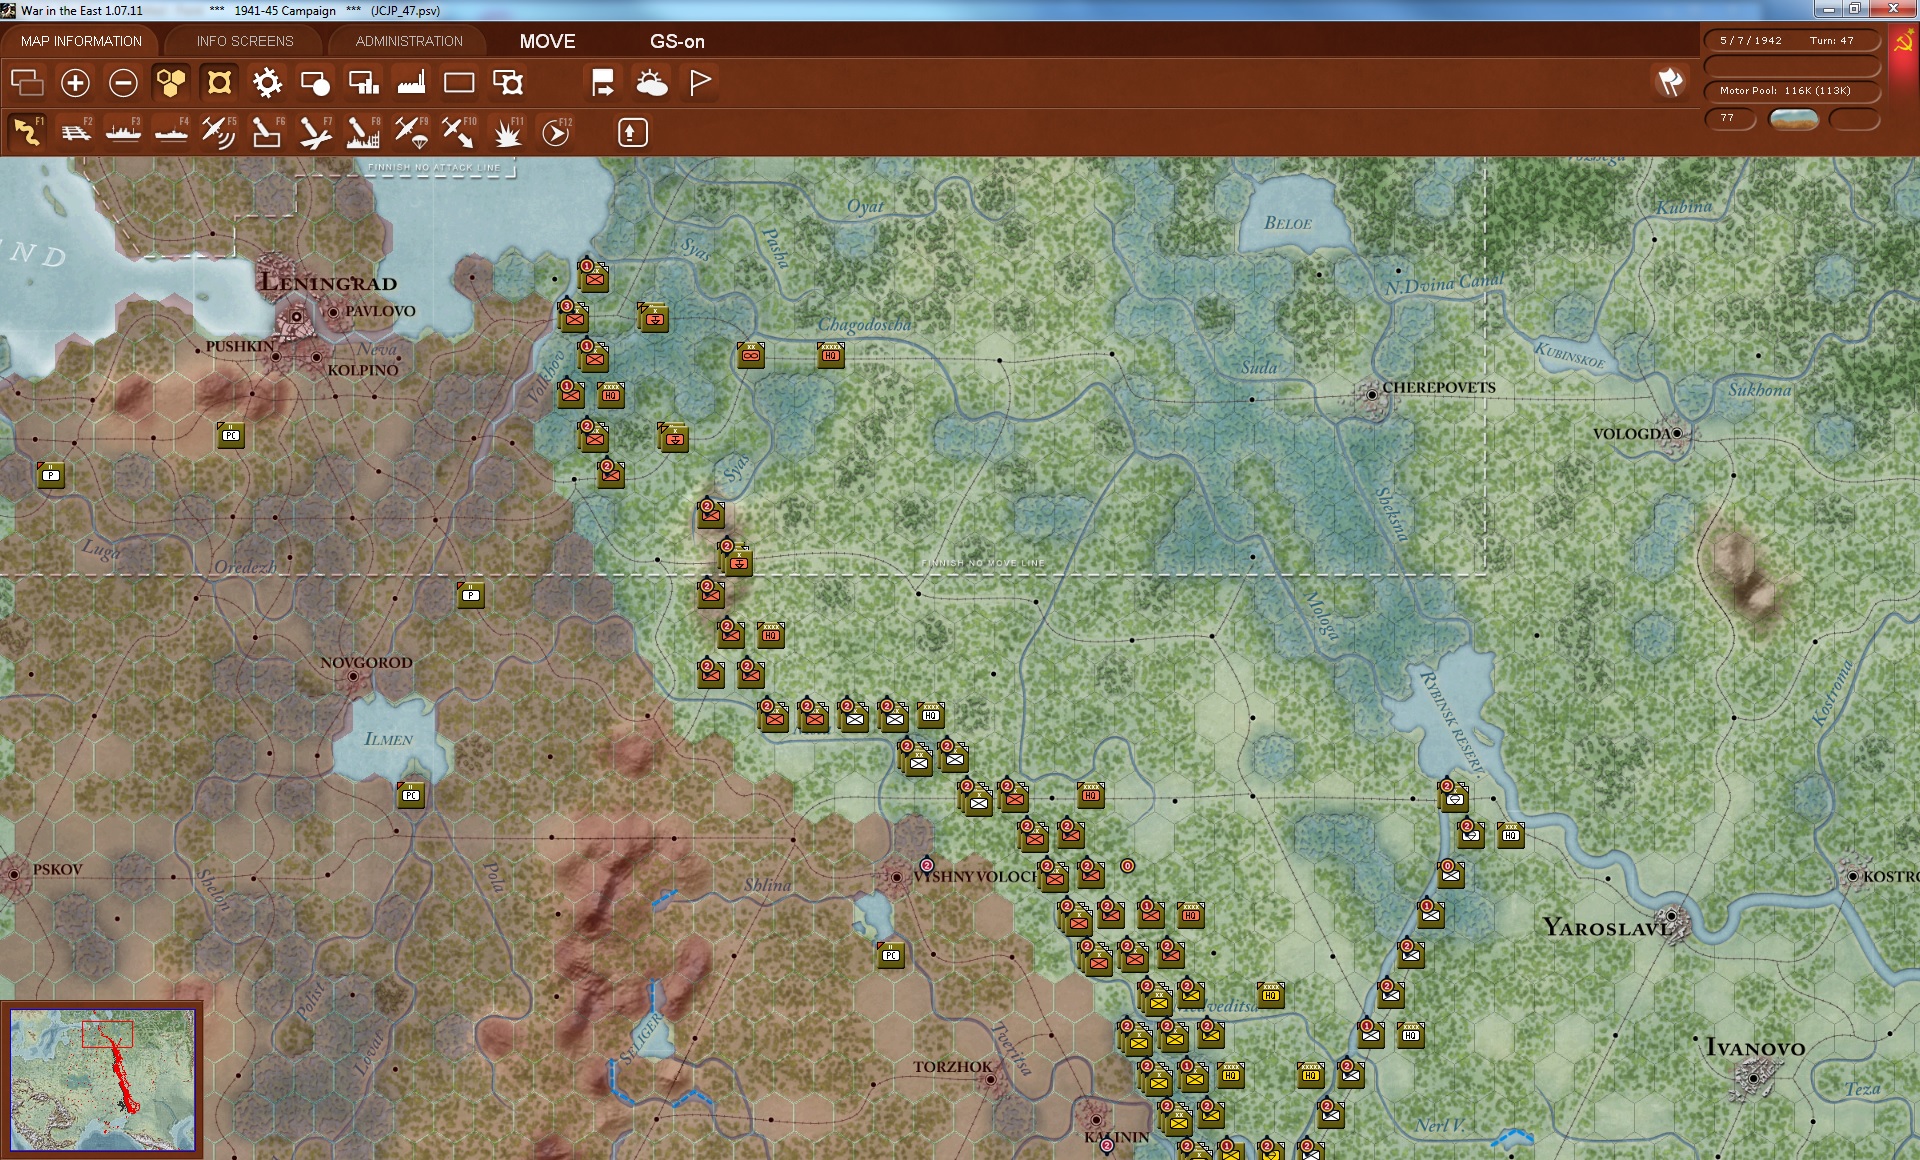Open the Info Screens tab
The height and width of the screenshot is (1160, 1920).
(x=245, y=41)
